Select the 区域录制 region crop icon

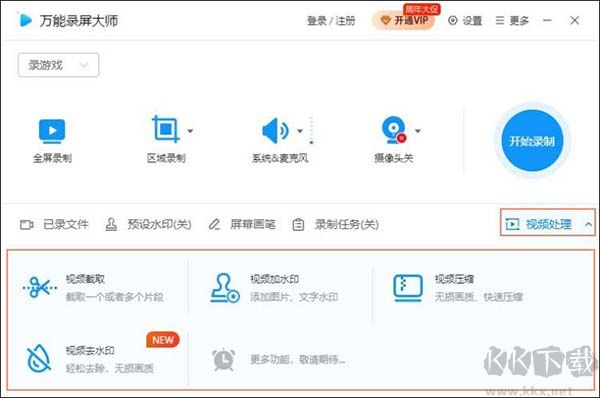tap(166, 129)
